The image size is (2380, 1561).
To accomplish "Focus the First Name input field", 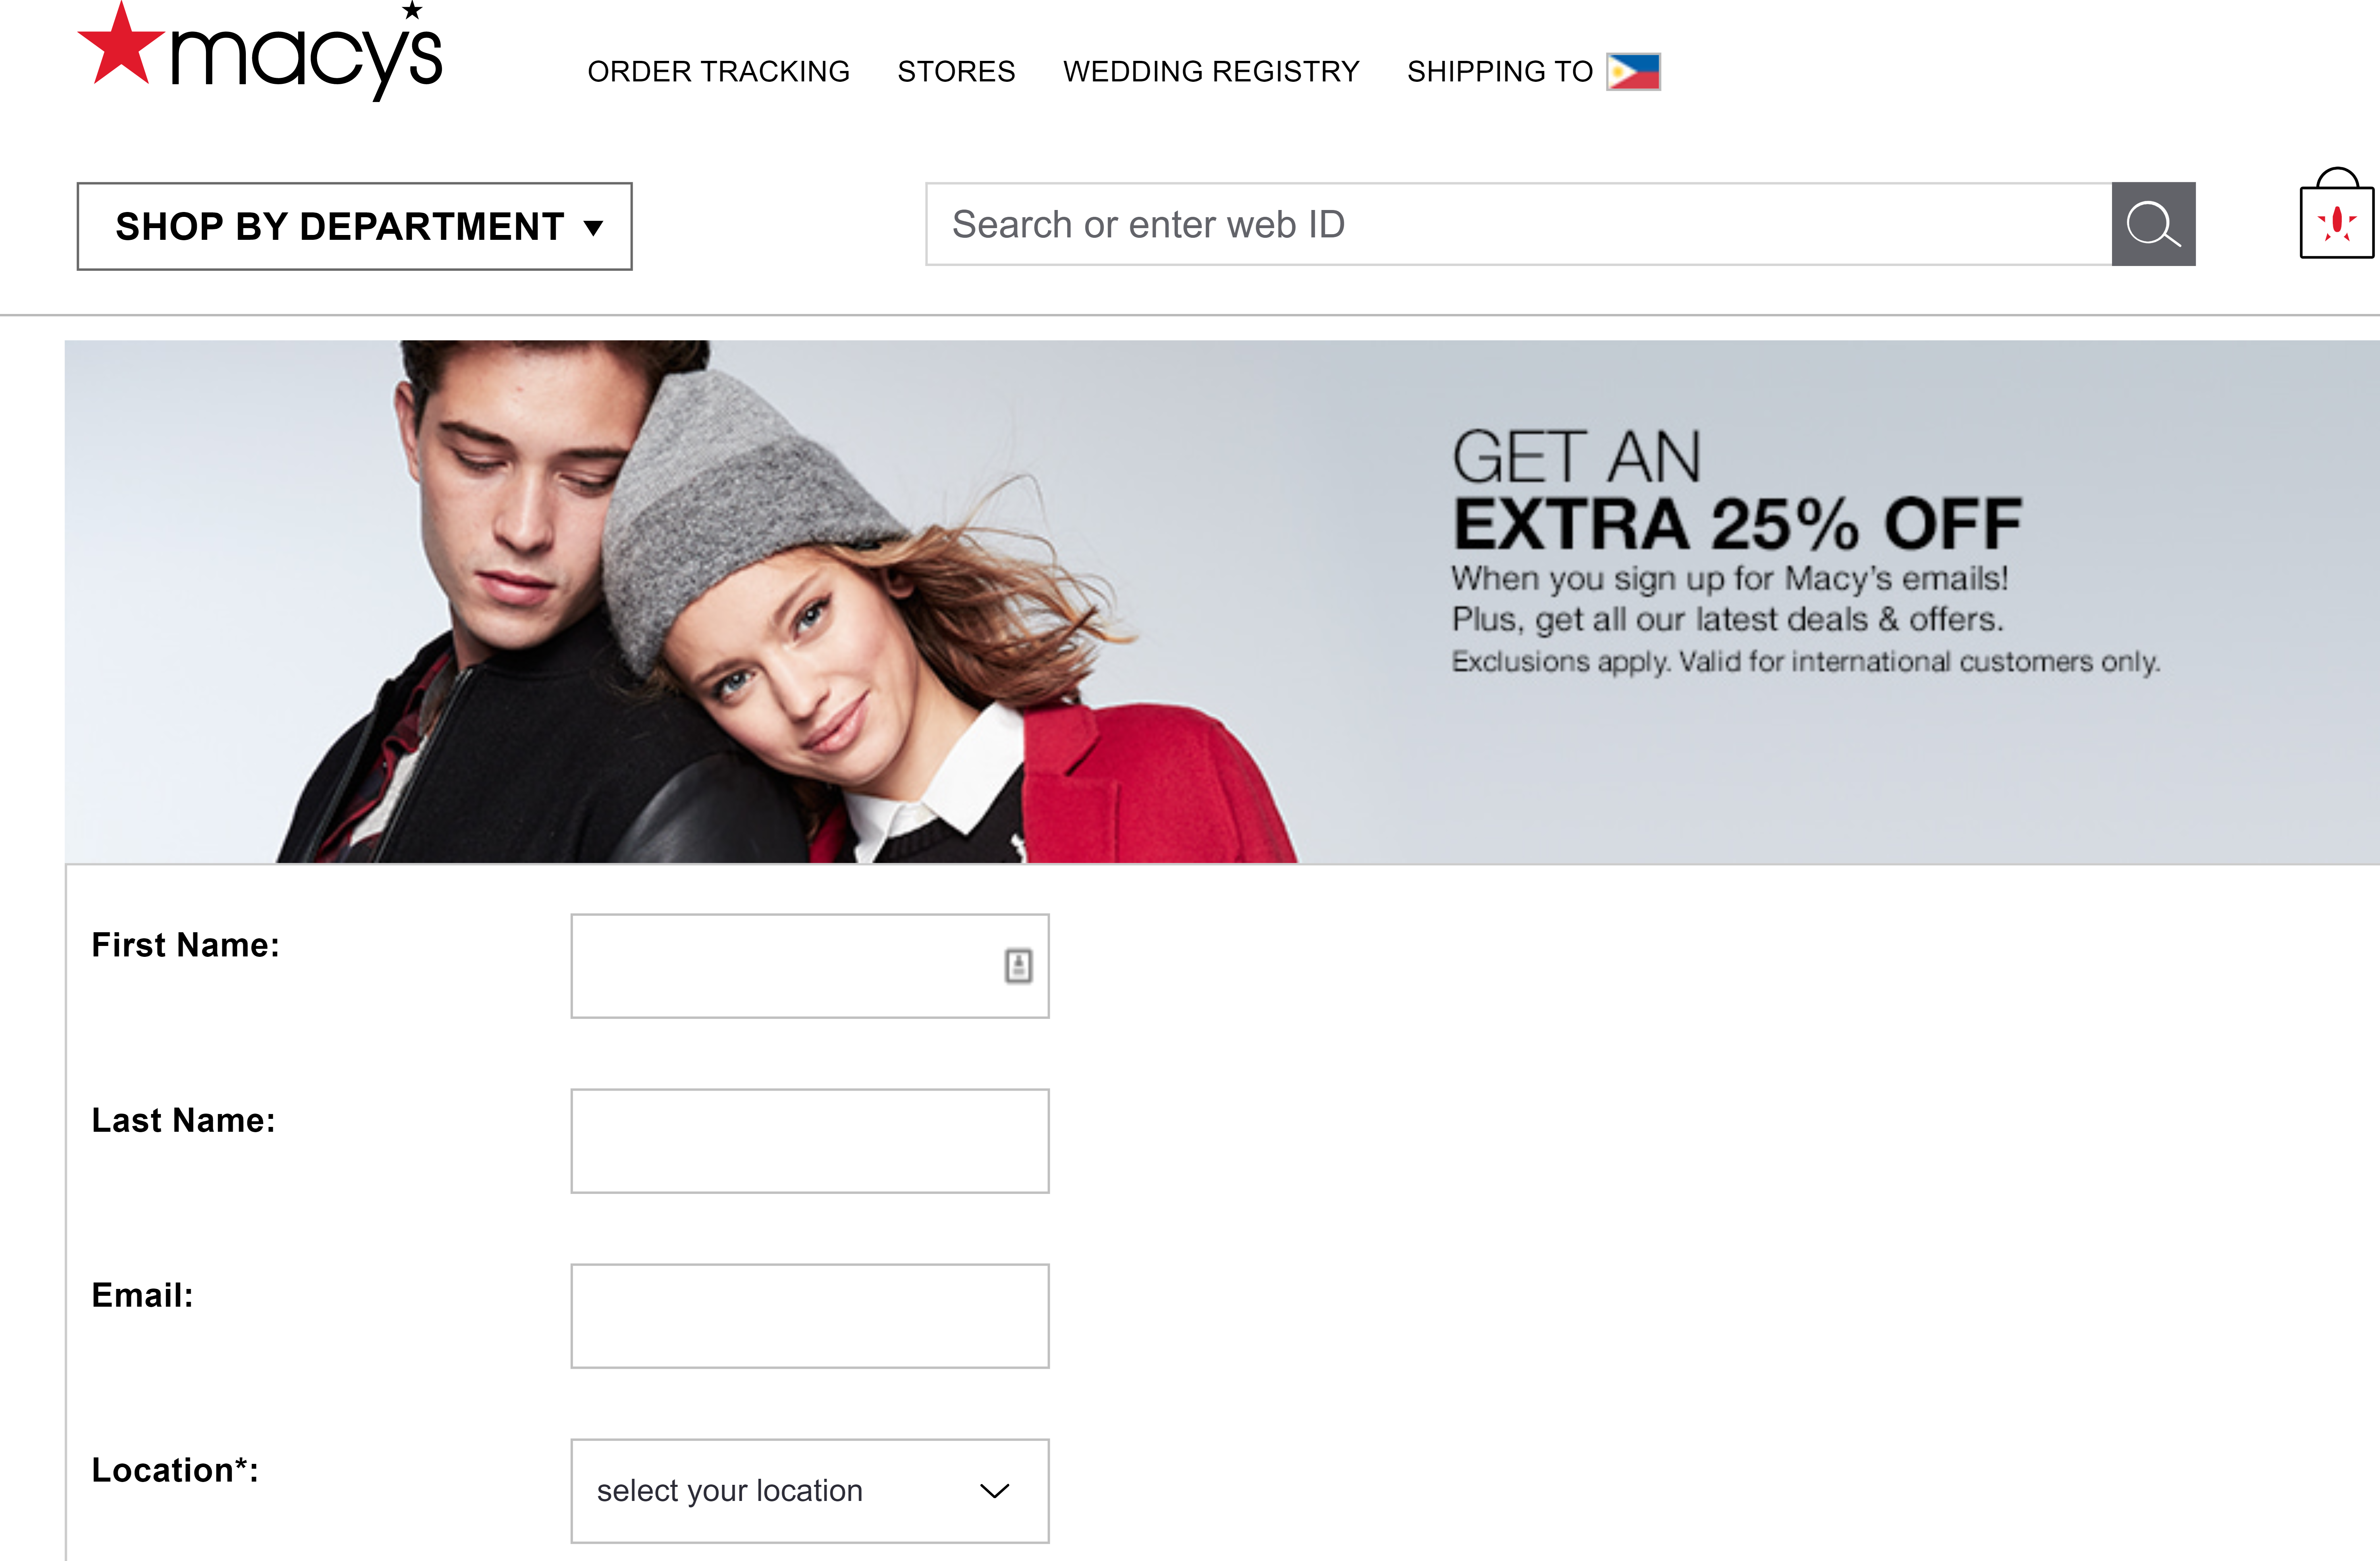I will pyautogui.click(x=810, y=966).
